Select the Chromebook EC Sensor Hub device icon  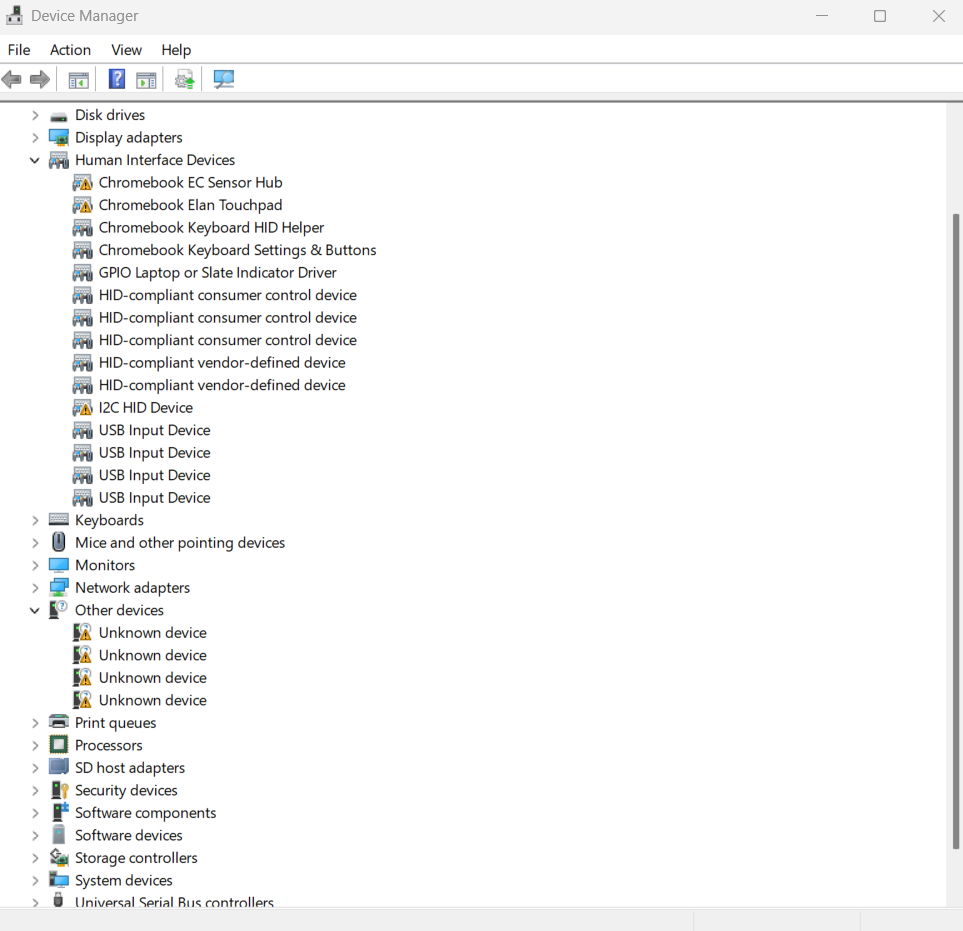83,183
